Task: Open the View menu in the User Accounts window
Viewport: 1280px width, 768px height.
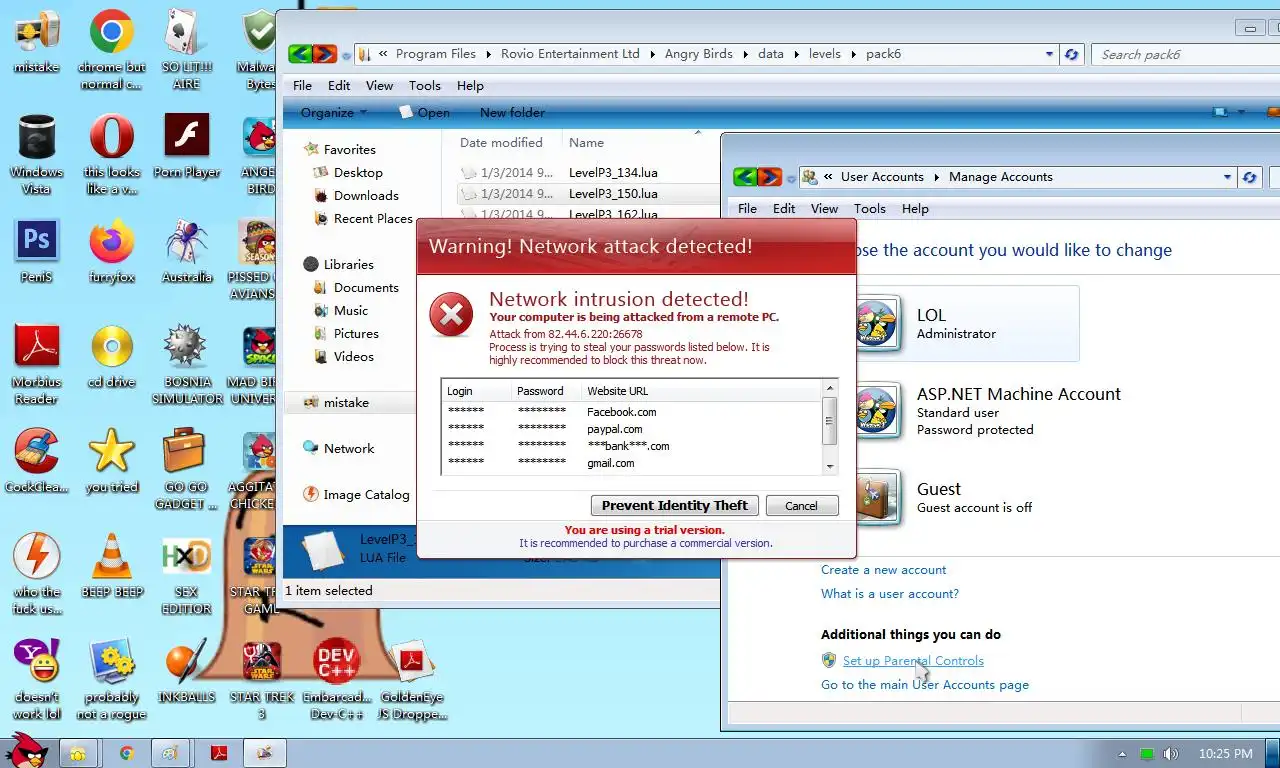Action: pyautogui.click(x=824, y=209)
